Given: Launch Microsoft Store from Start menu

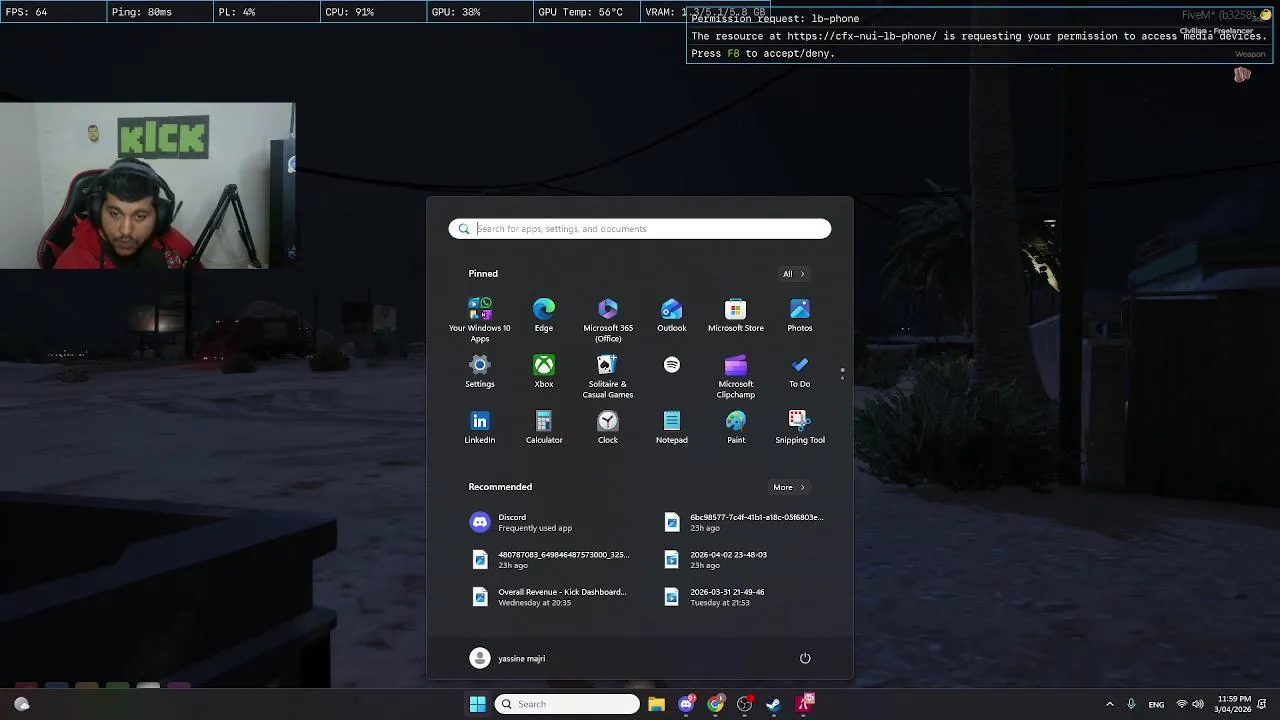Looking at the screenshot, I should click(736, 315).
